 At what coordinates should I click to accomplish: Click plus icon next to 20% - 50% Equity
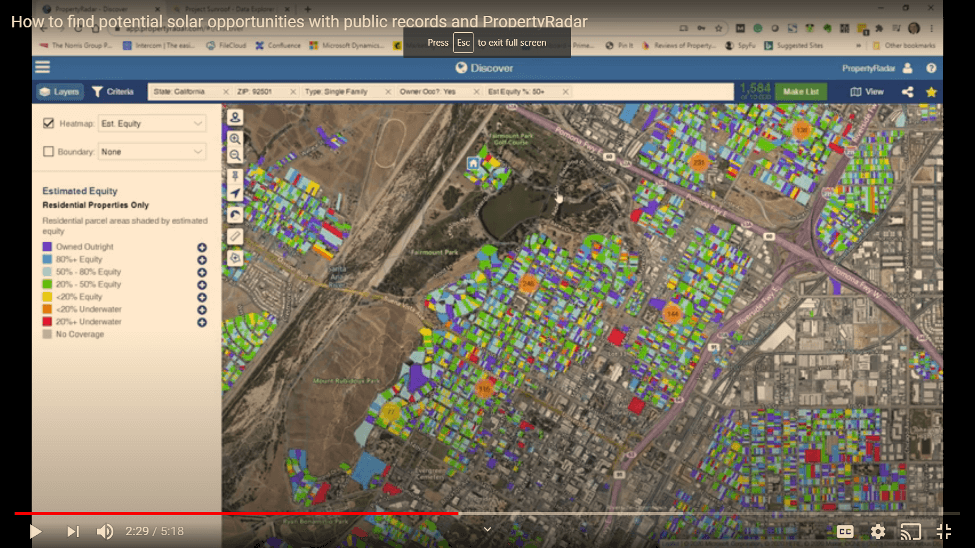tap(202, 285)
